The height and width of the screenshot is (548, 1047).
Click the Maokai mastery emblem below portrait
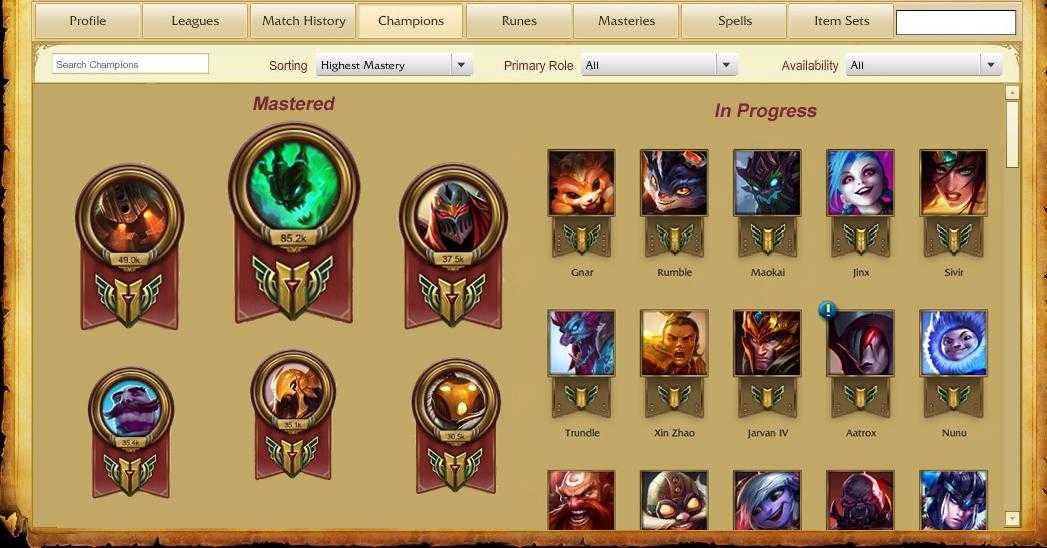[767, 238]
